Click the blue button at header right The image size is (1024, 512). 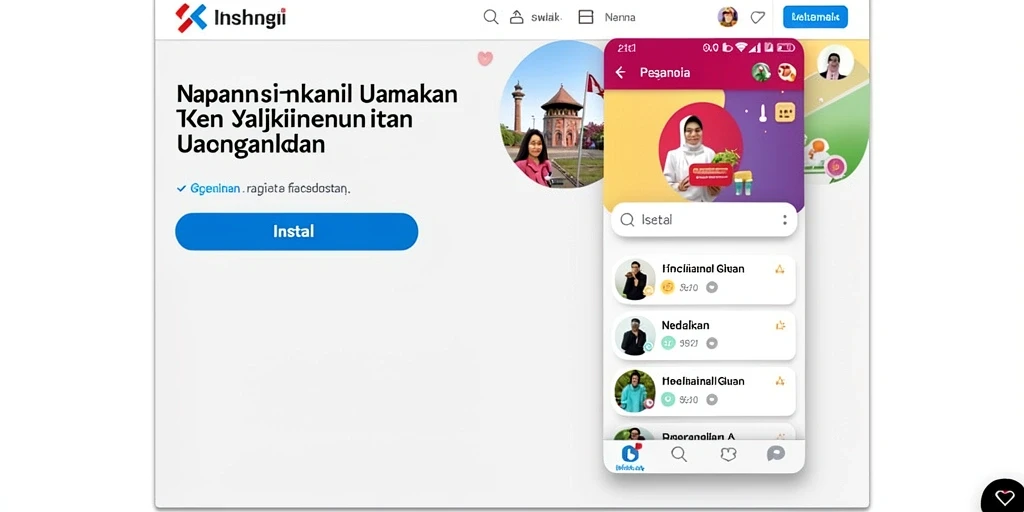click(815, 17)
